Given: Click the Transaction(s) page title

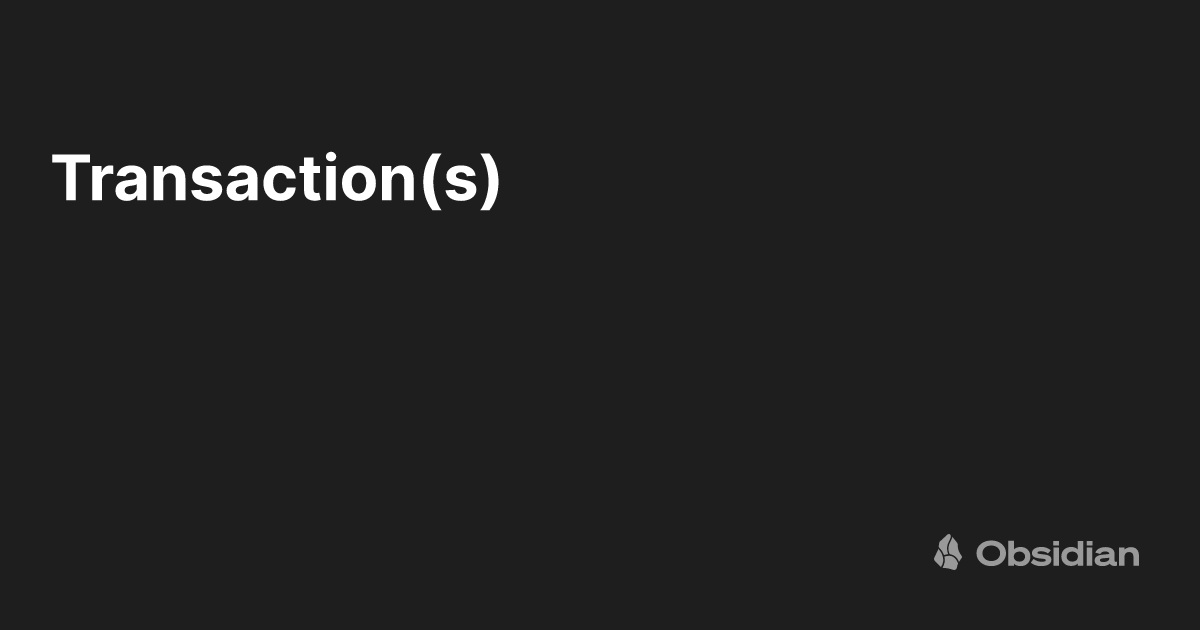Looking at the screenshot, I should (276, 180).
